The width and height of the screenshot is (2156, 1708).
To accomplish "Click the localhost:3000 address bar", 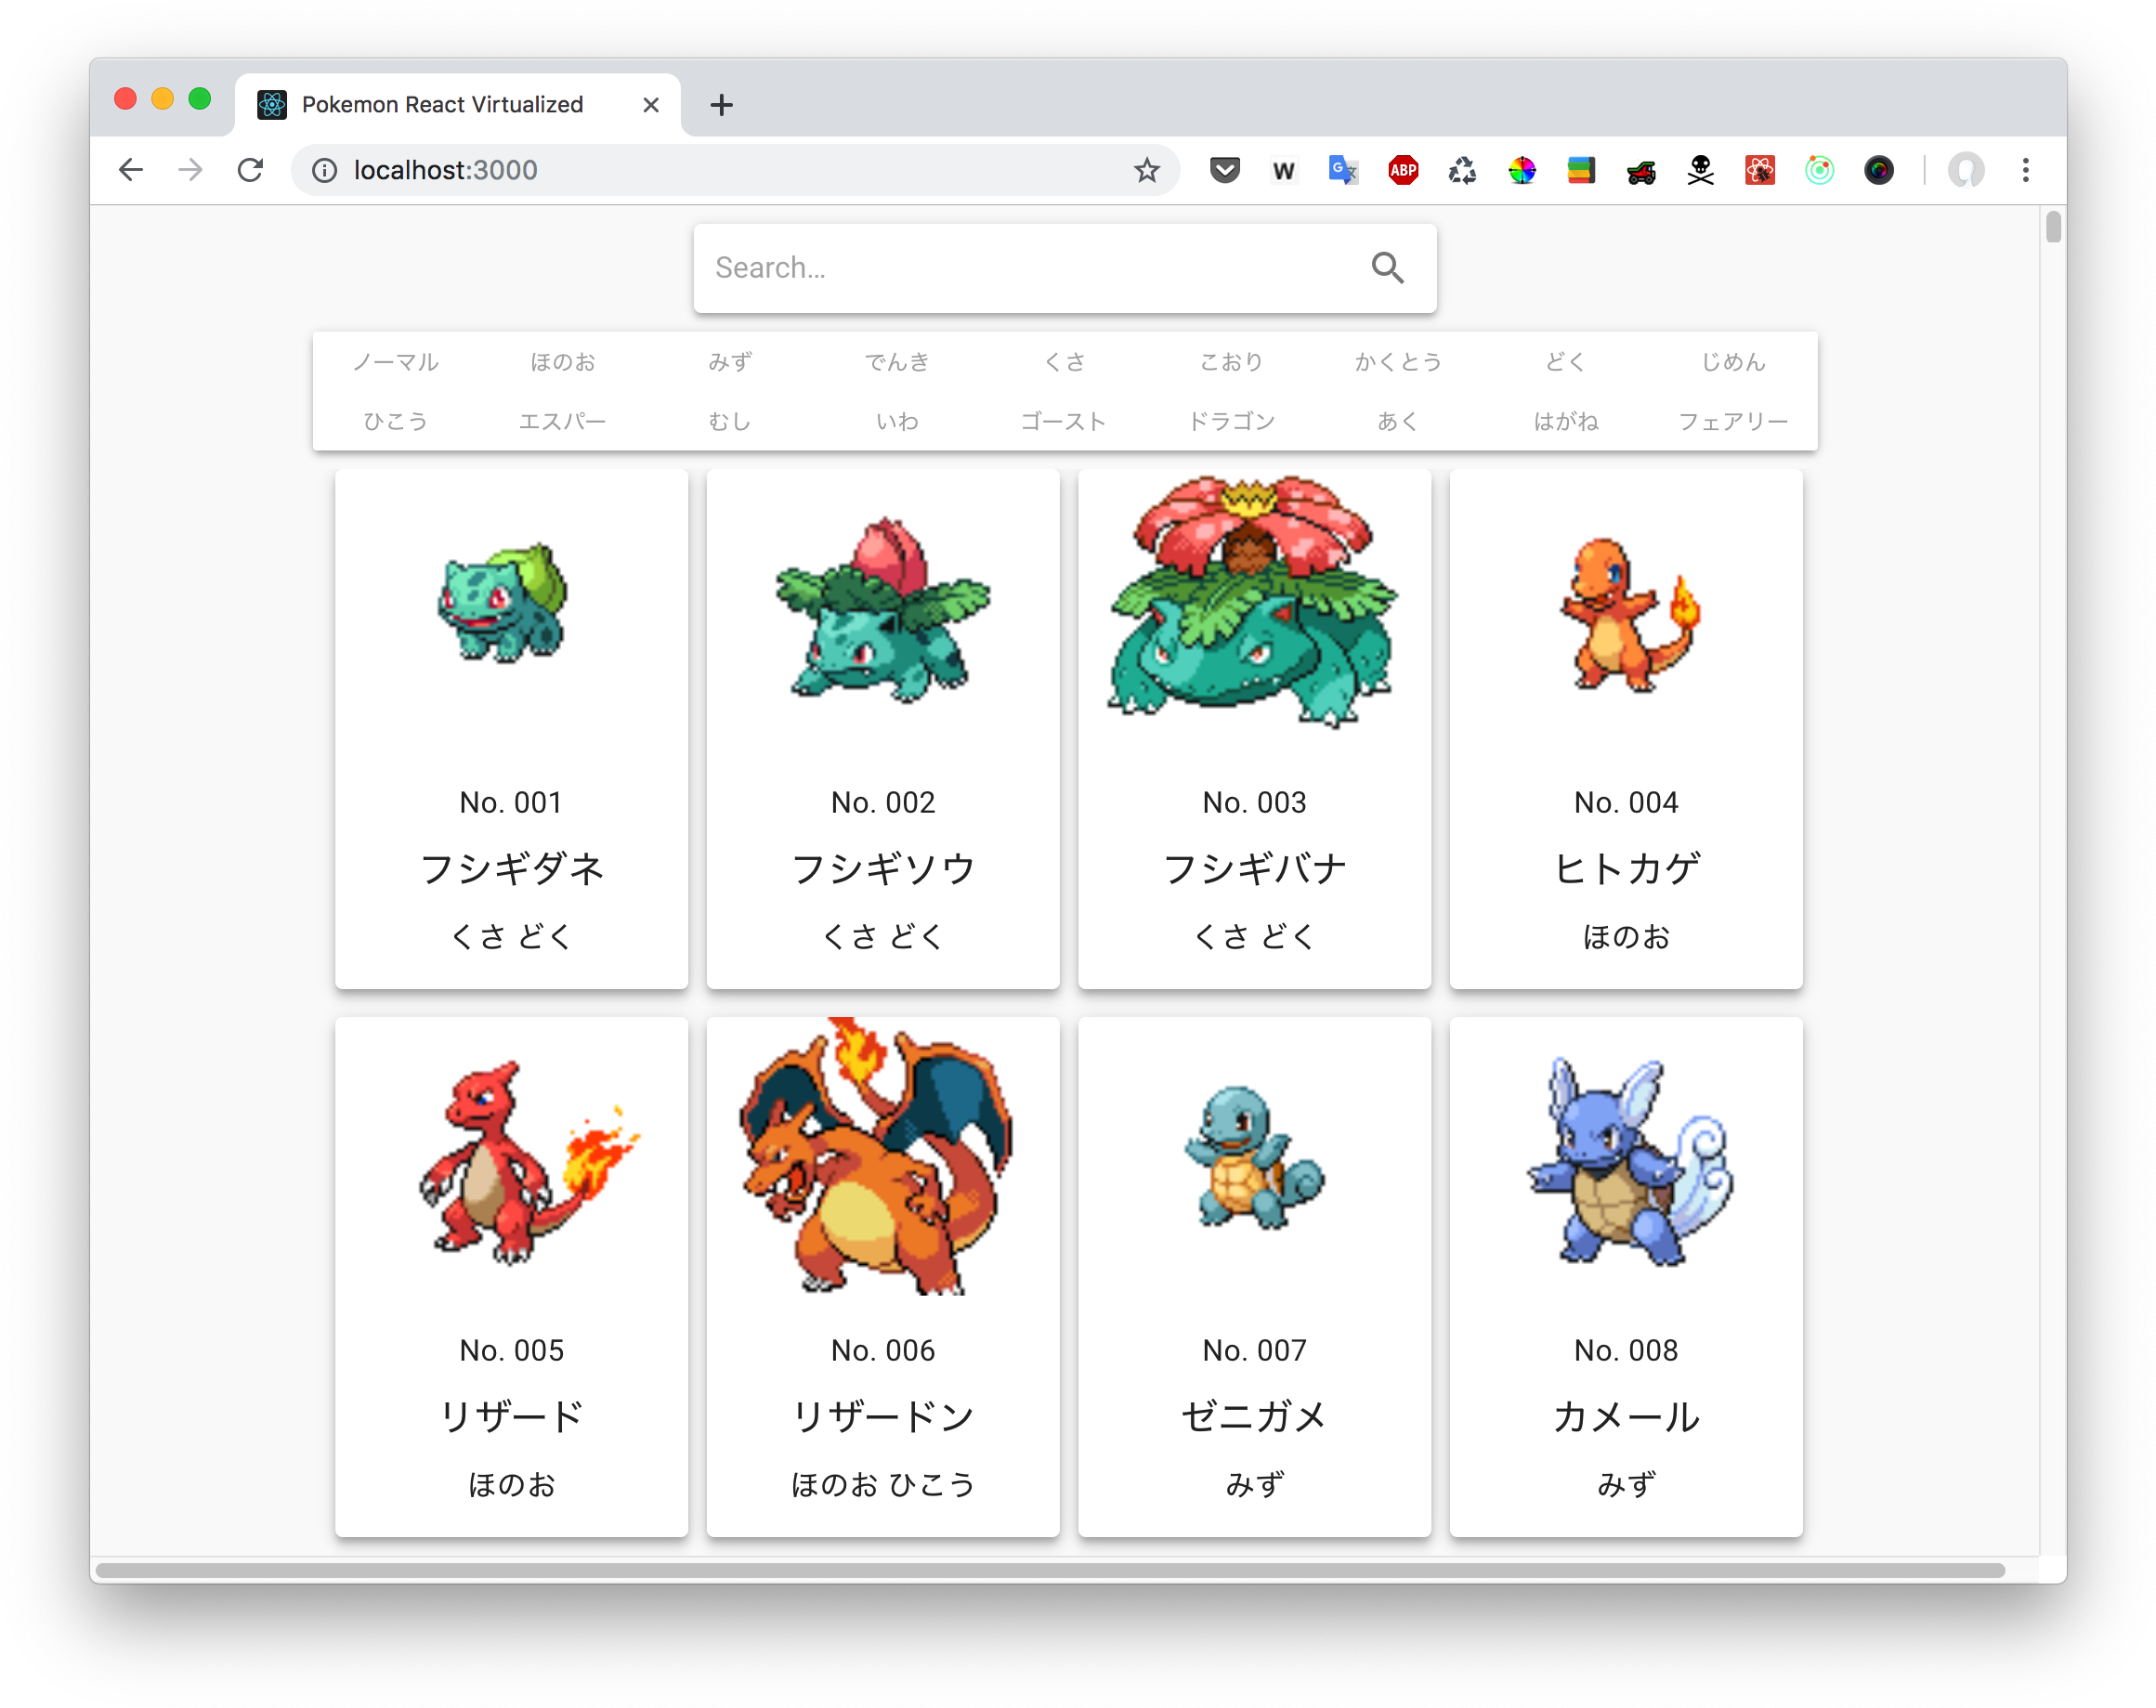I will pos(735,170).
